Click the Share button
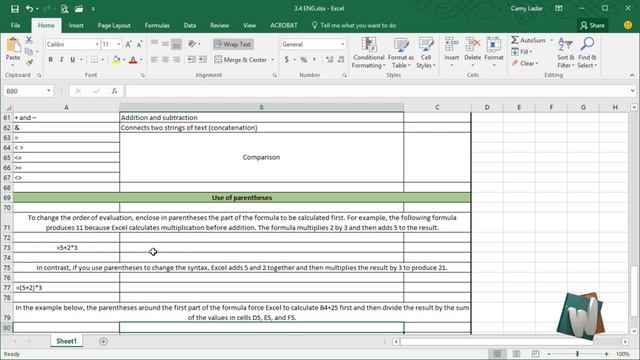640x360 pixels. (x=592, y=25)
